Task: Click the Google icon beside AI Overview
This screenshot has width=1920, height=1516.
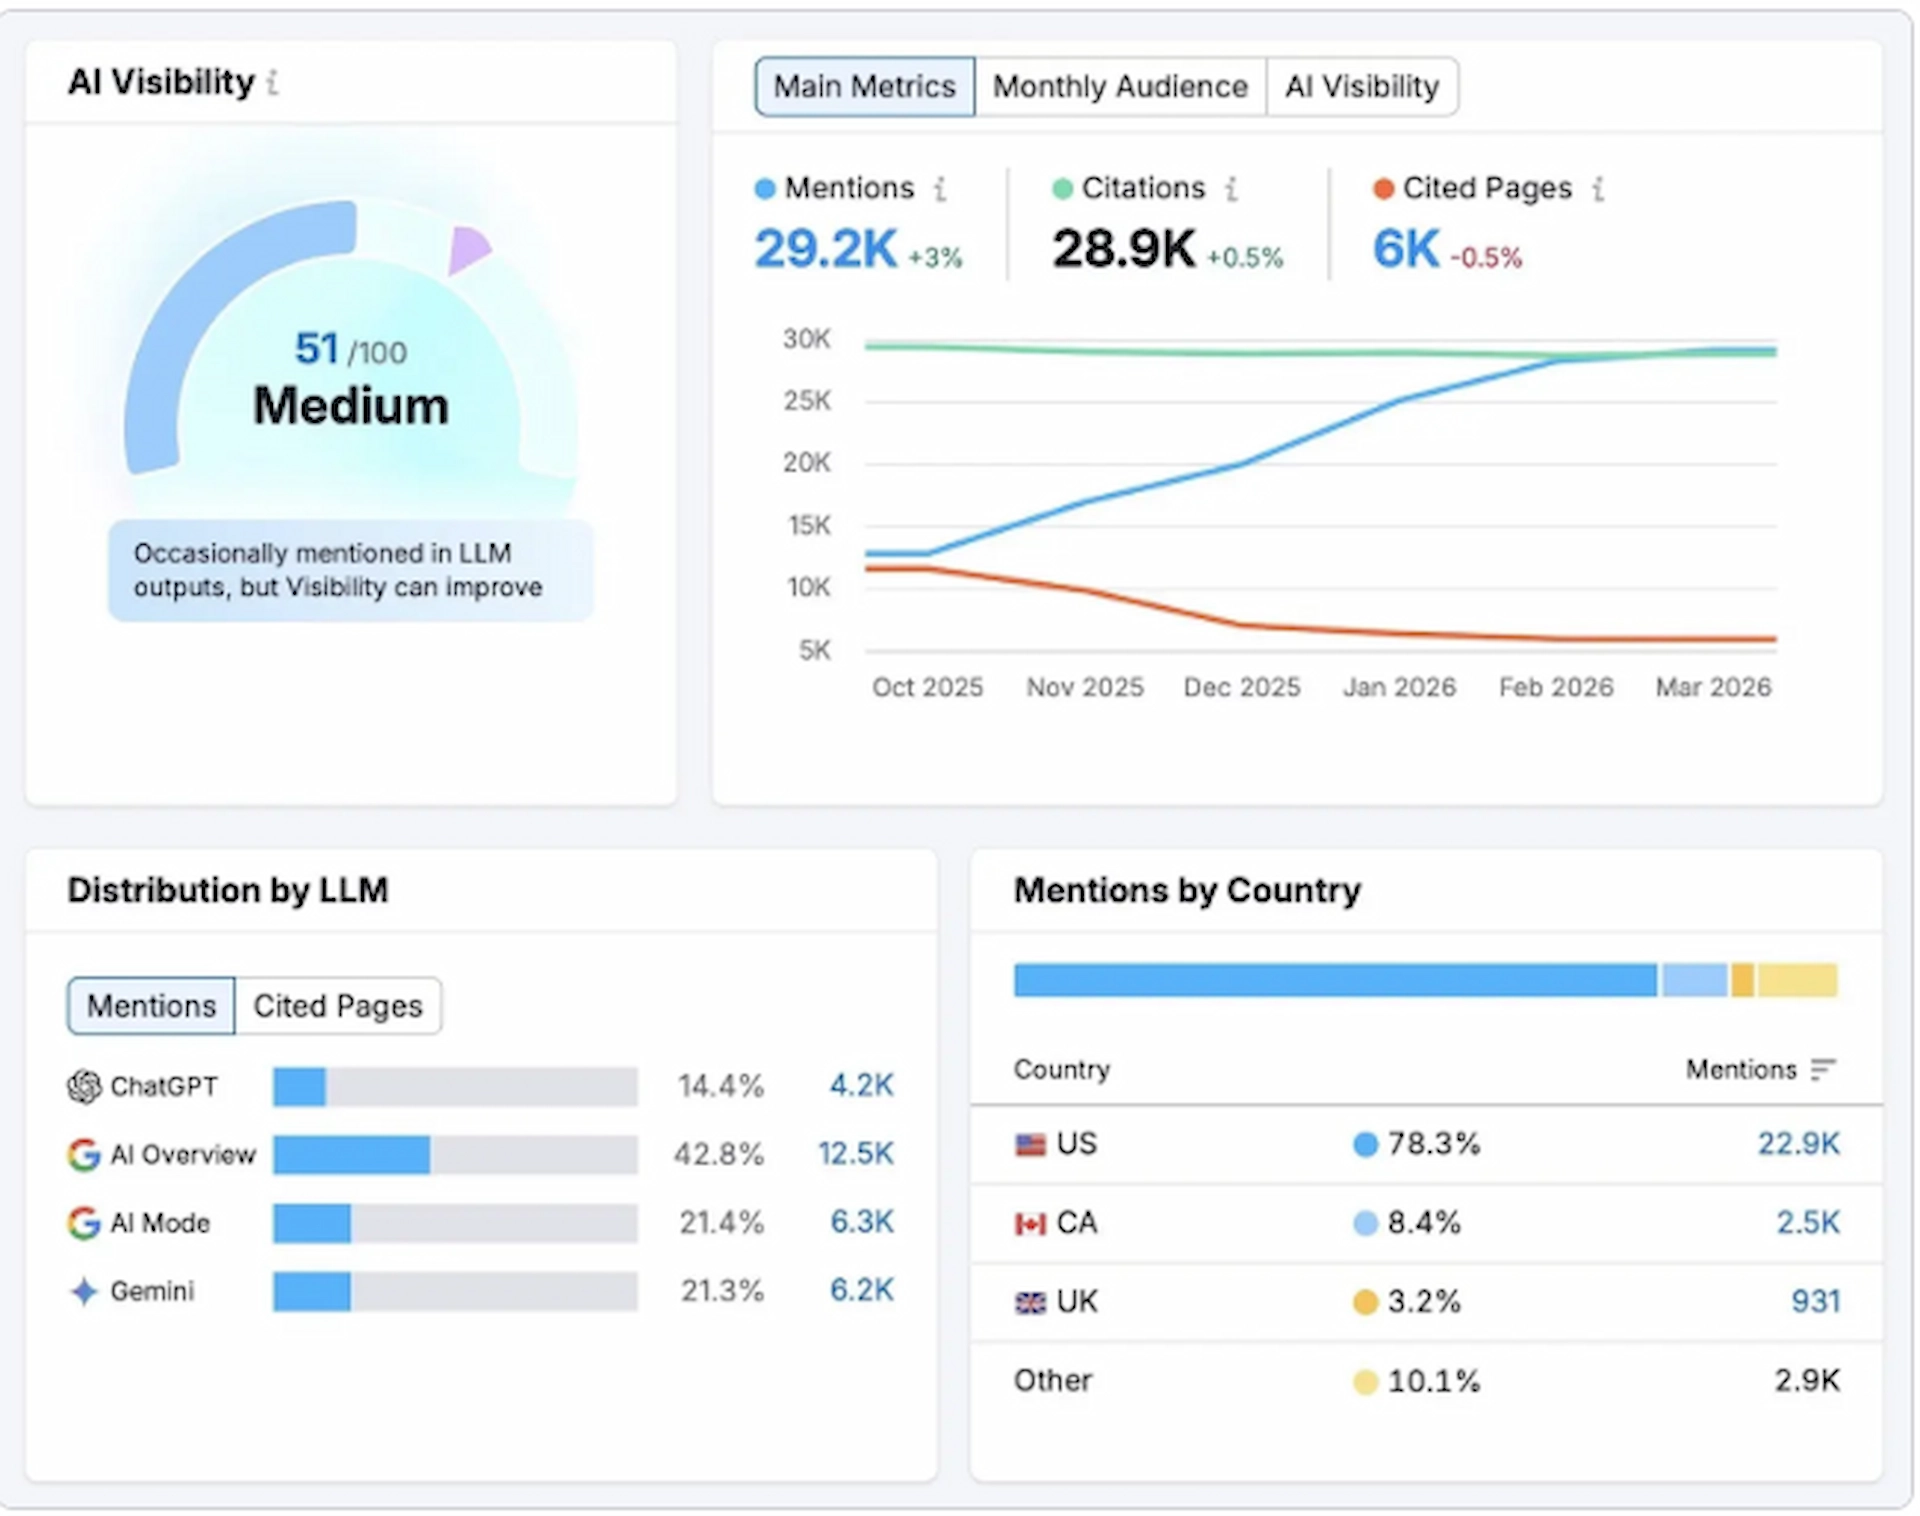Action: 85,1154
